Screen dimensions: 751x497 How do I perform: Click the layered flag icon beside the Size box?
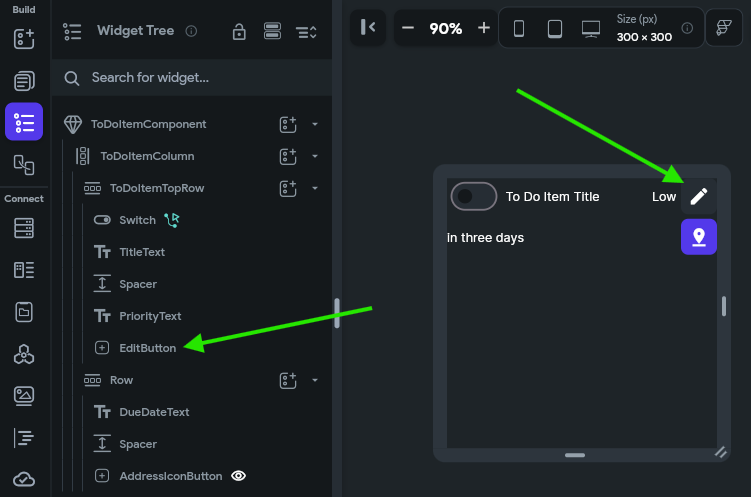[x=724, y=28]
